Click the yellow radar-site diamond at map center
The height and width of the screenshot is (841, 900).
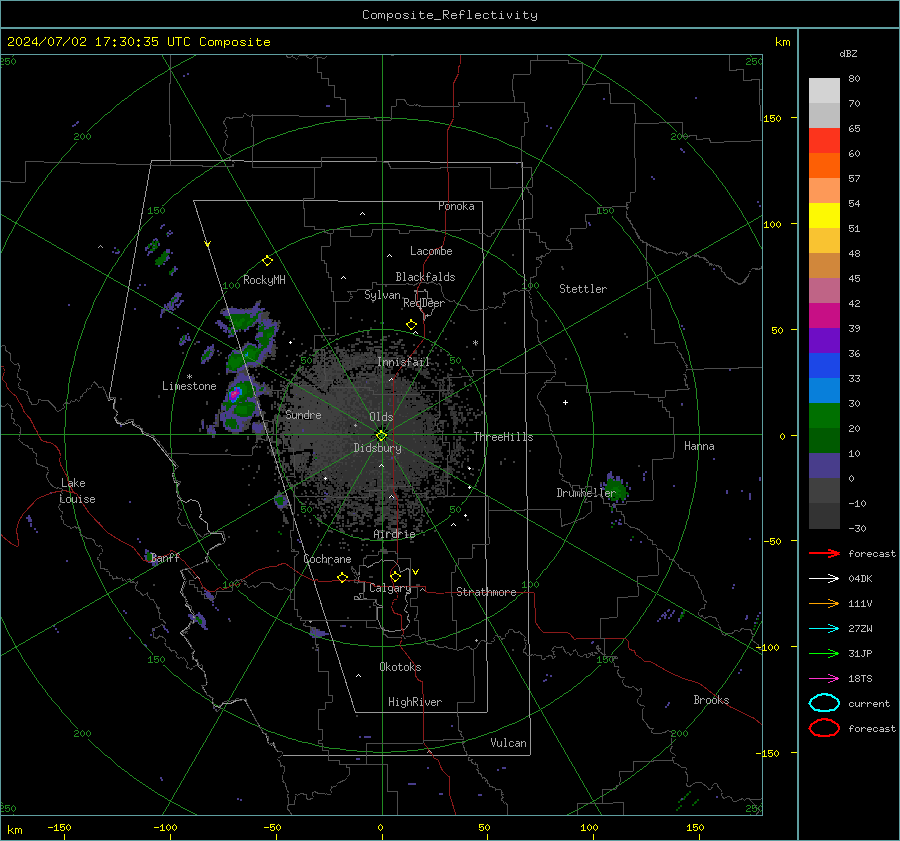381,435
